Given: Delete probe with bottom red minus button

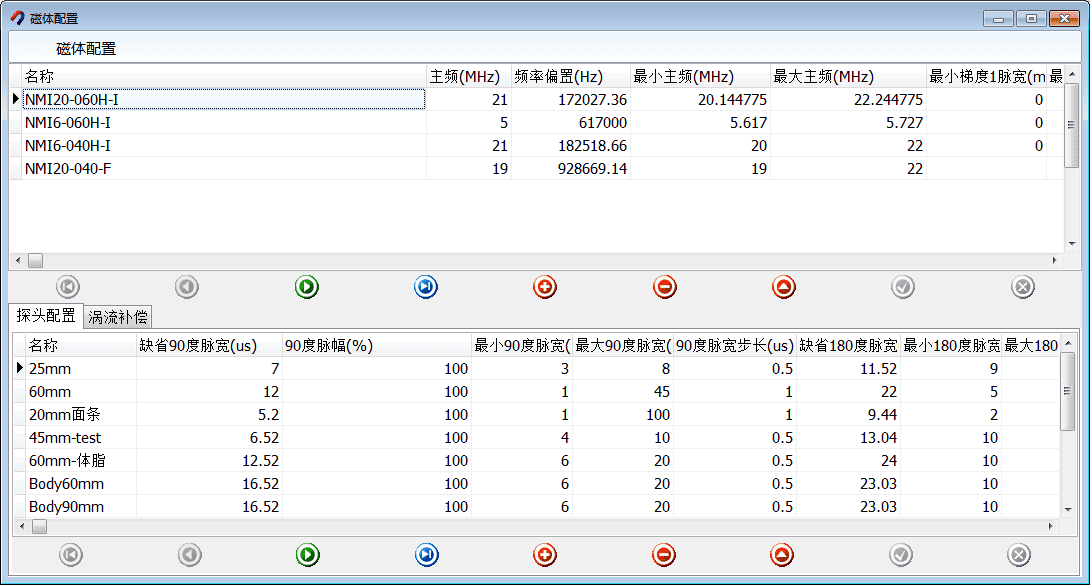Looking at the screenshot, I should click(664, 555).
